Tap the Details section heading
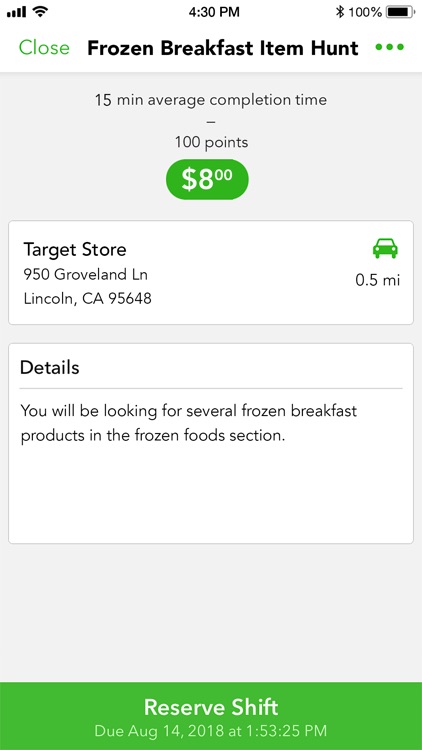This screenshot has width=422, height=750. coord(50,367)
